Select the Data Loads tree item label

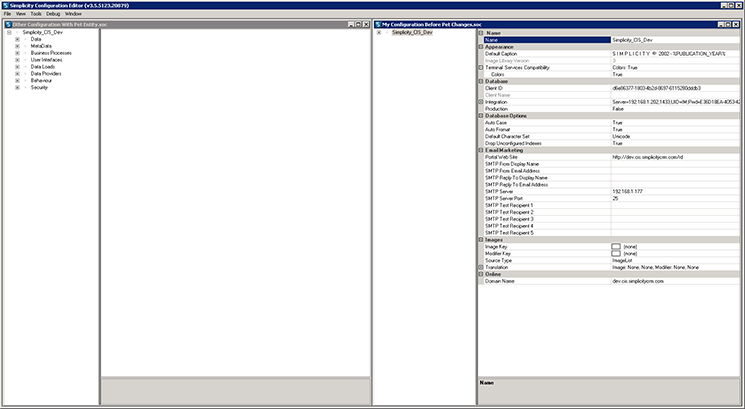click(x=43, y=67)
